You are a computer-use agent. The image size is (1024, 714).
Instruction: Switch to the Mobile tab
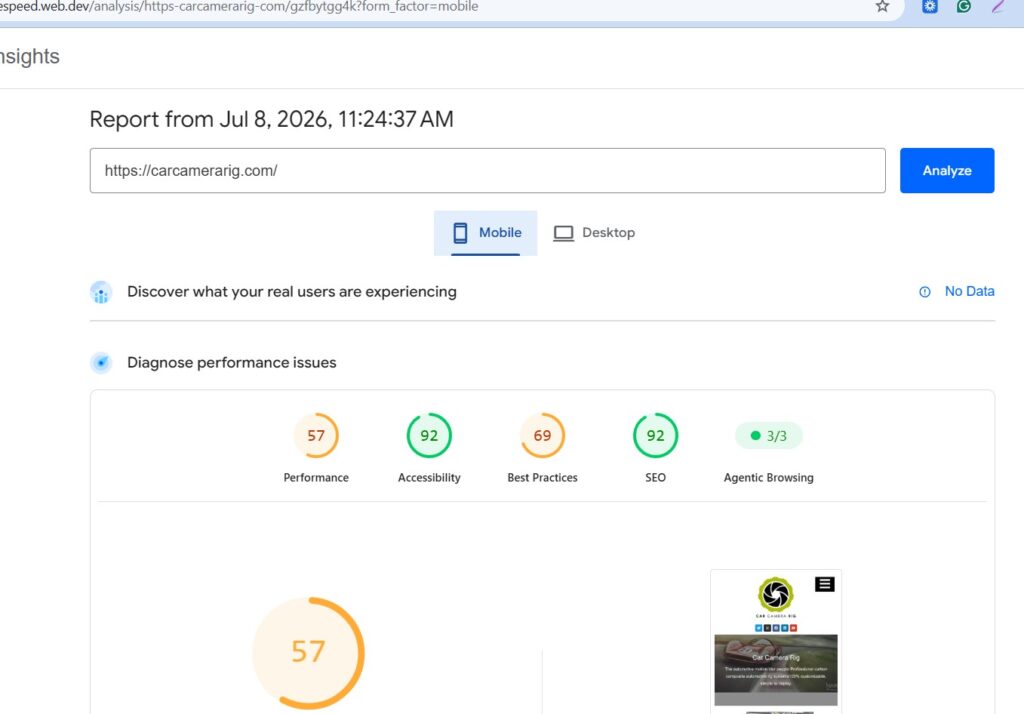[485, 233]
